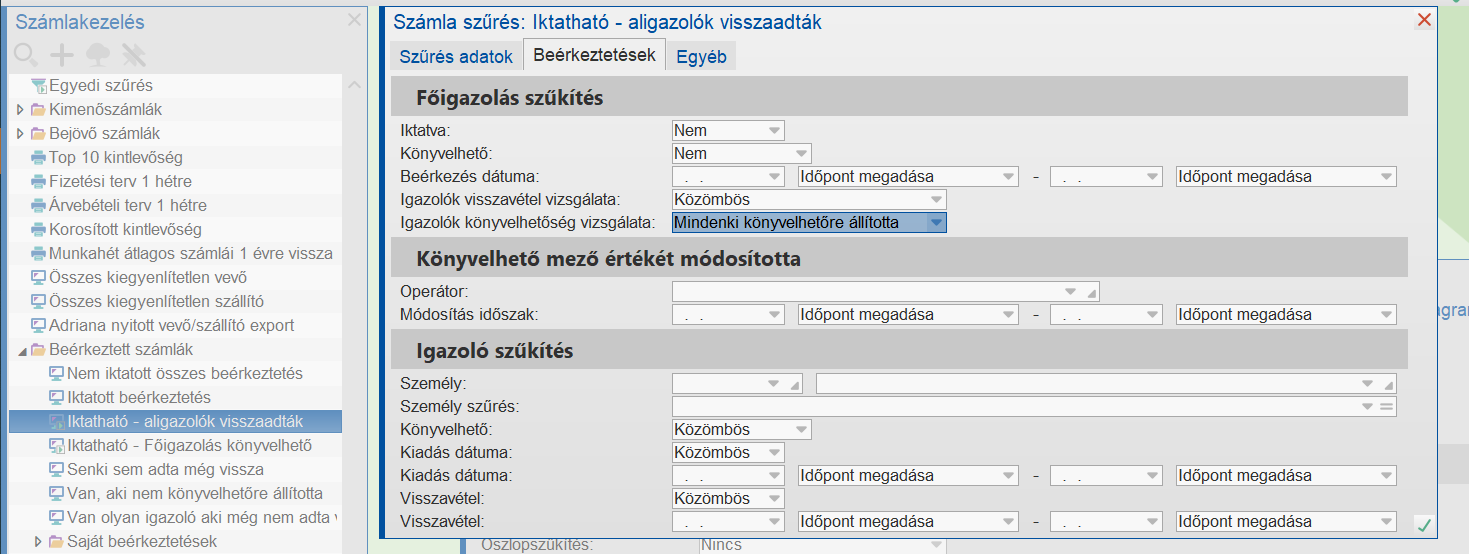
Task: Close the Számlakezelés side panel
Action: point(354,20)
